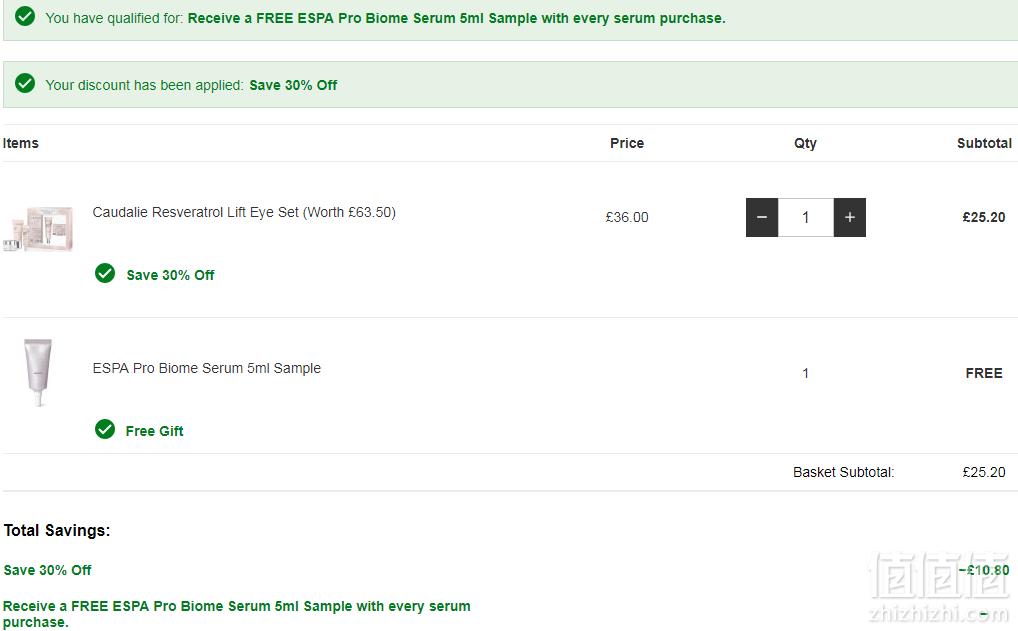
Task: Click the check icon next to item's Save 30% Off
Action: 105,273
